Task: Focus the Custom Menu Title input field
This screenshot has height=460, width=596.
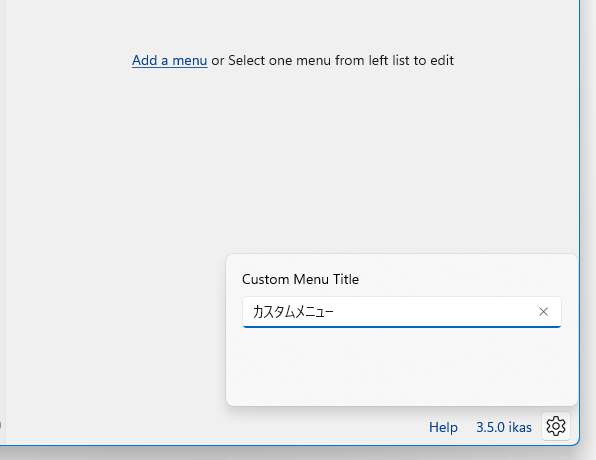Action: tap(401, 312)
